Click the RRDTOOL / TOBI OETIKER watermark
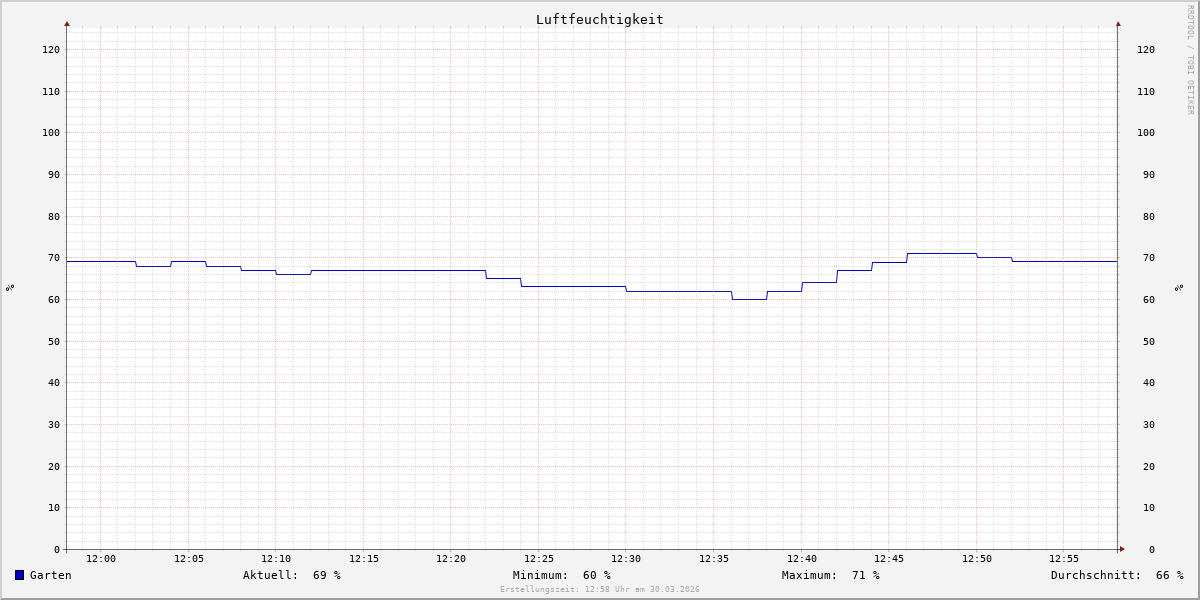Viewport: 1200px width, 600px height. tap(1190, 60)
